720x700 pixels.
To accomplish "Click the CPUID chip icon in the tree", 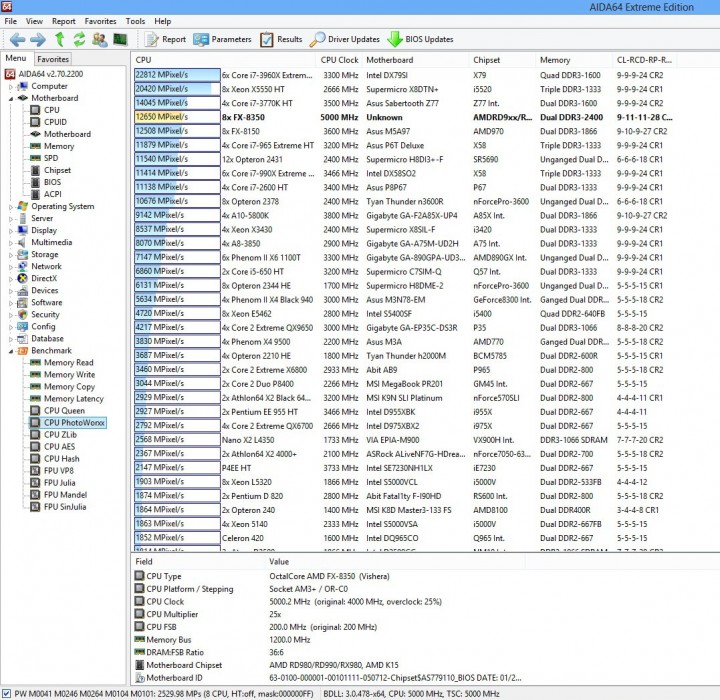I will click(x=35, y=122).
